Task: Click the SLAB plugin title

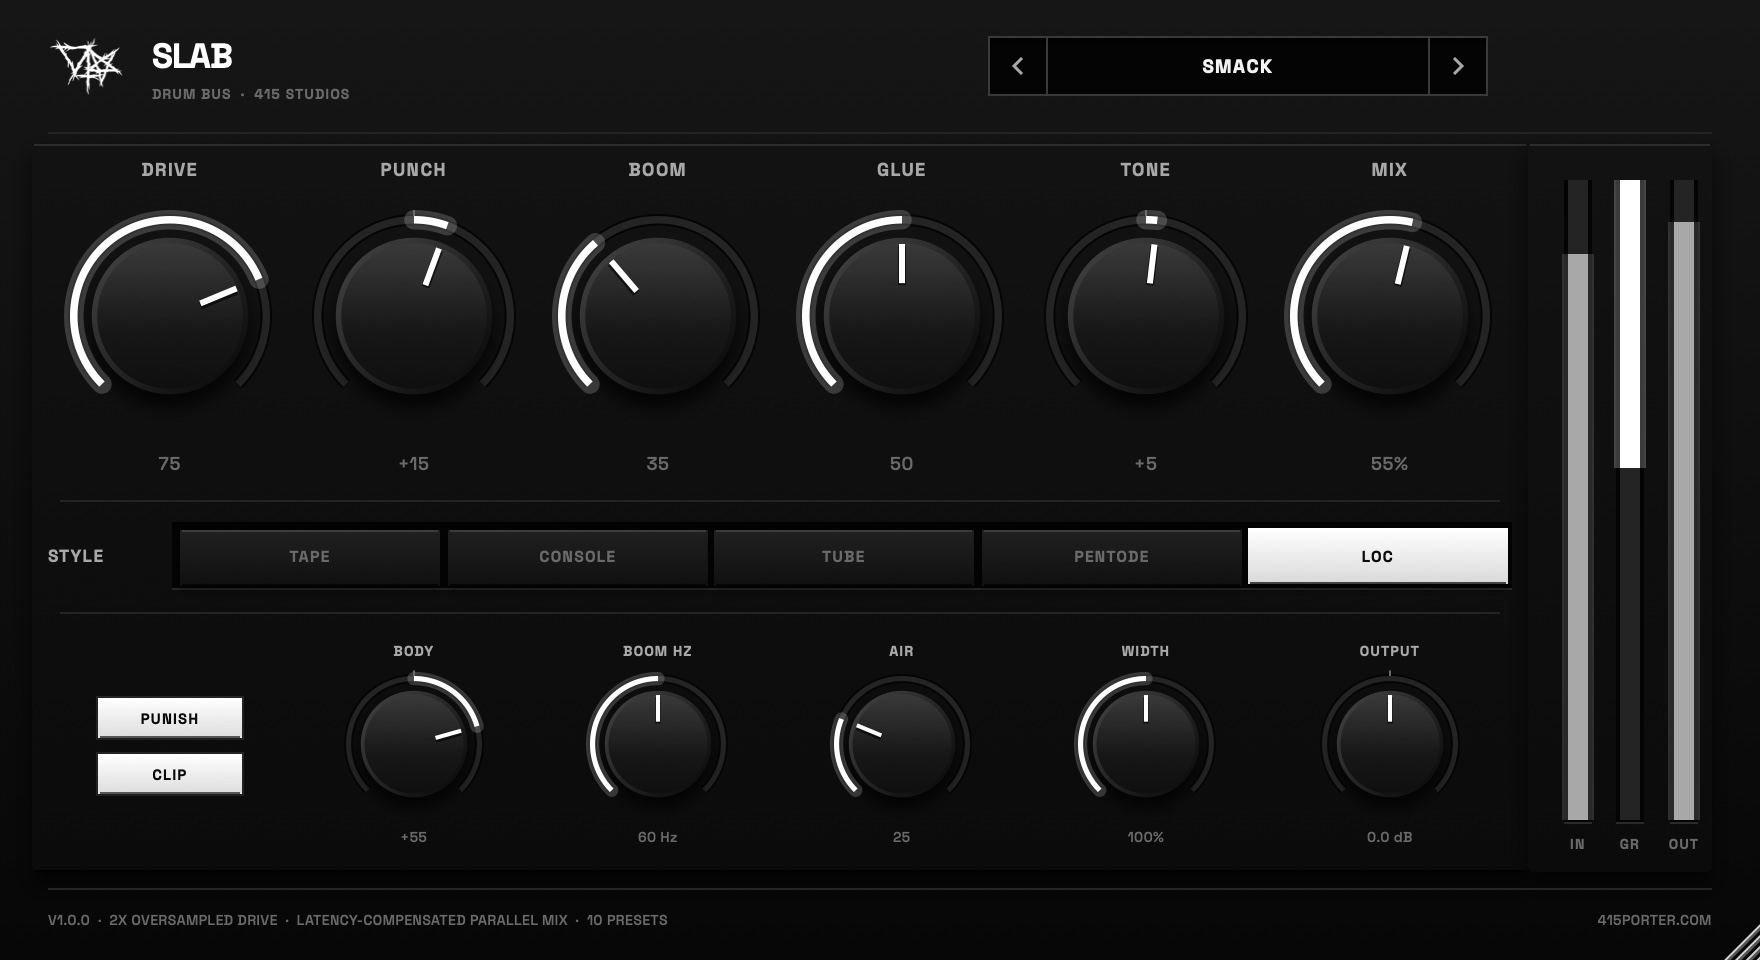Action: coord(192,56)
